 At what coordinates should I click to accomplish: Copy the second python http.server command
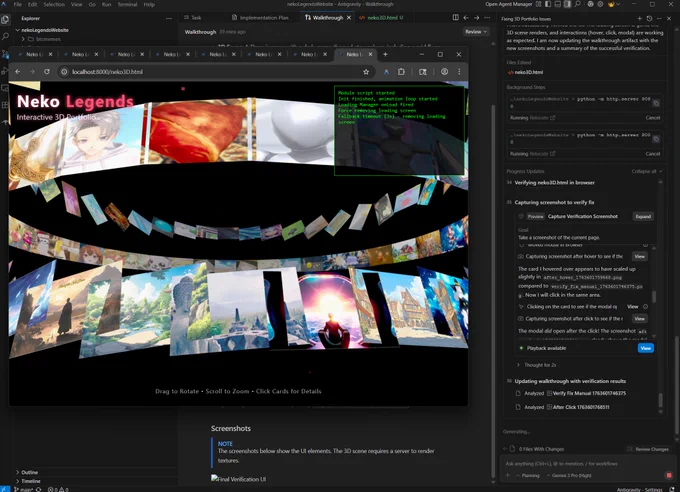656,139
